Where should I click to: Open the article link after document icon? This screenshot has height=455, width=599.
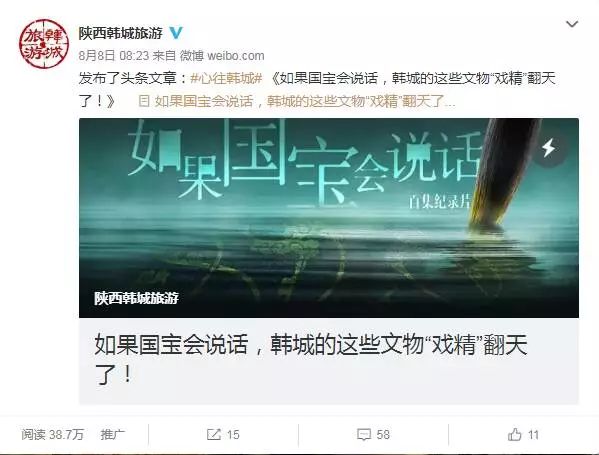coord(305,101)
